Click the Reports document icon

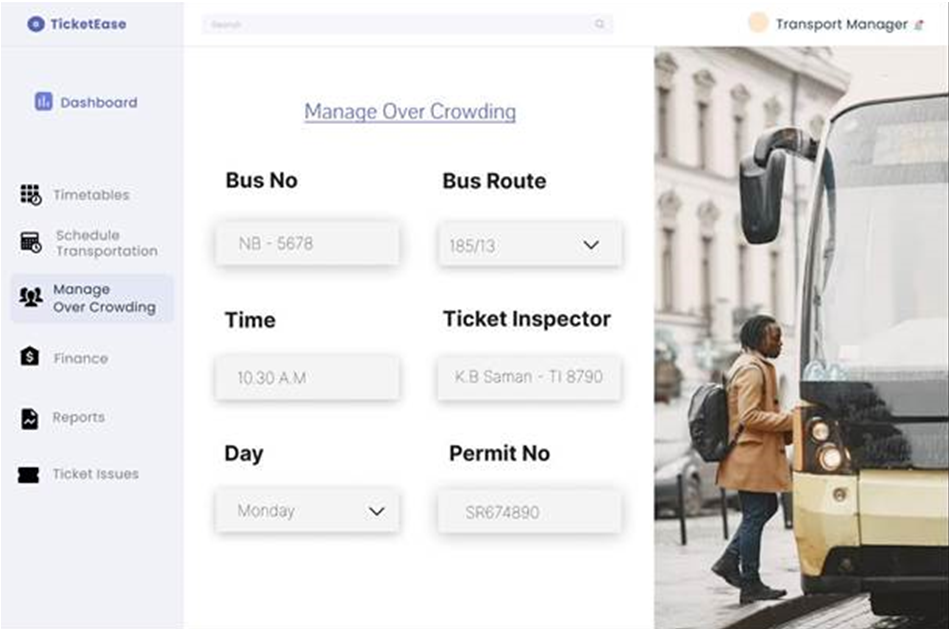[29, 418]
